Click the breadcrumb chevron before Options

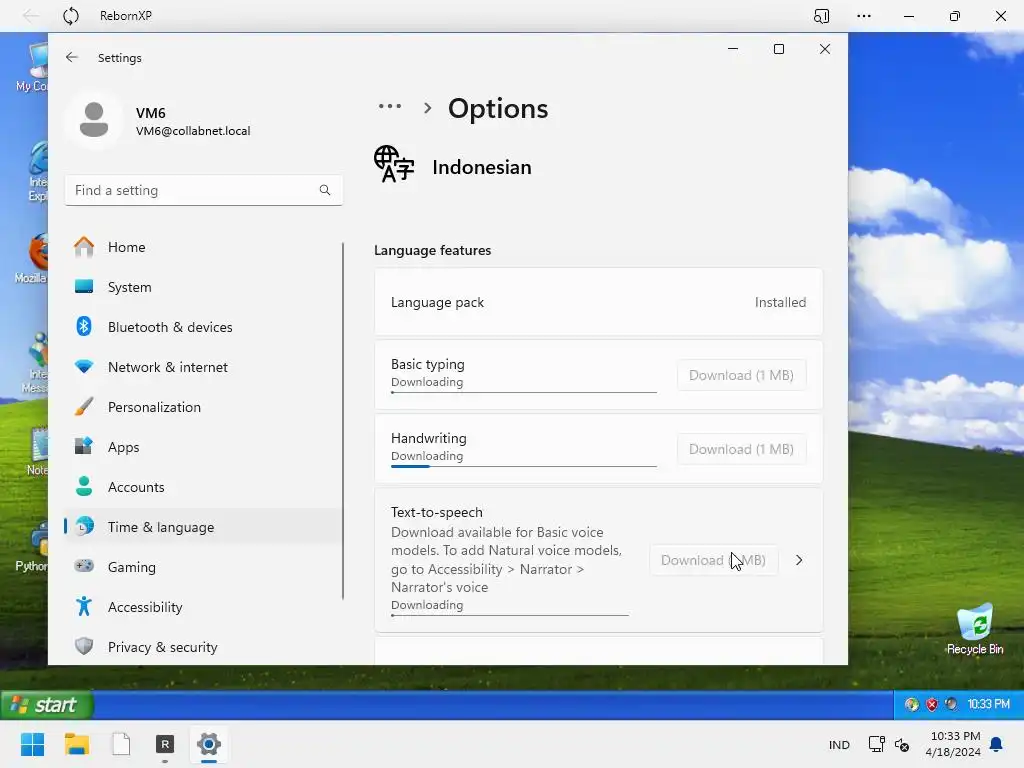427,108
